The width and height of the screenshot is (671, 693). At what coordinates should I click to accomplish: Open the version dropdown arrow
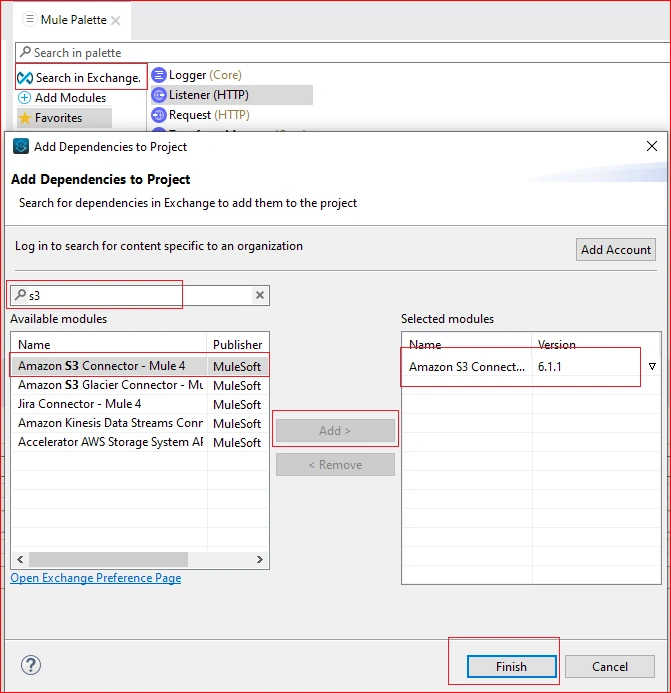pos(652,366)
